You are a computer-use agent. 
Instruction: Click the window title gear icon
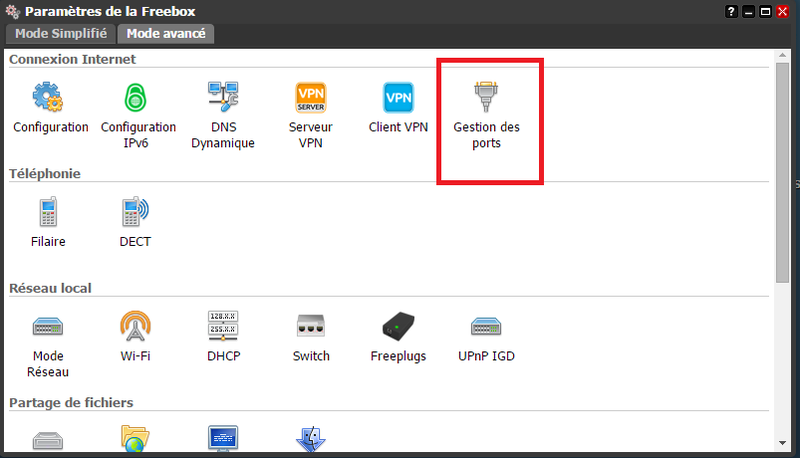[x=13, y=11]
